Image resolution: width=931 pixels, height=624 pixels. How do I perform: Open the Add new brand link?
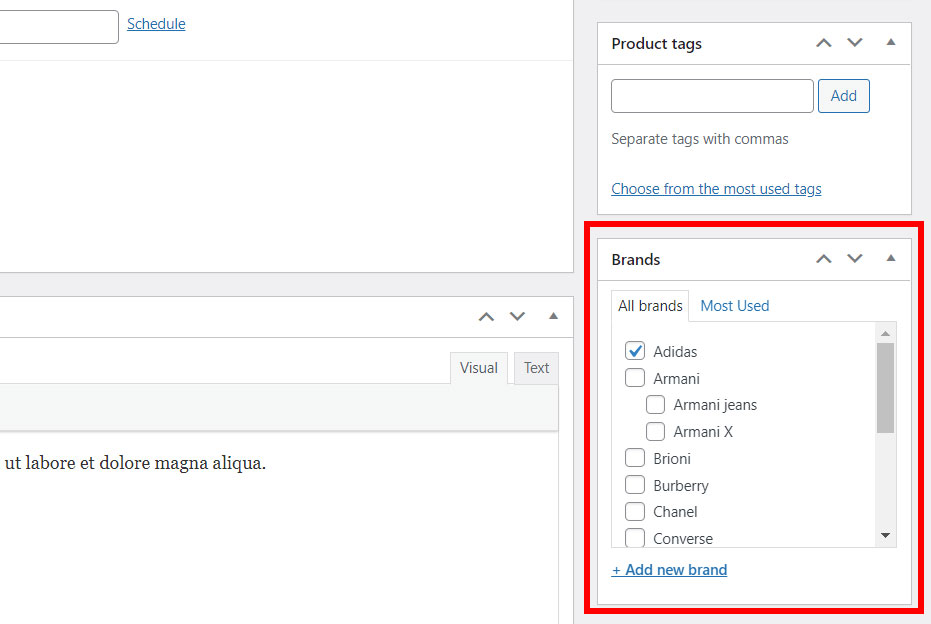pos(669,570)
